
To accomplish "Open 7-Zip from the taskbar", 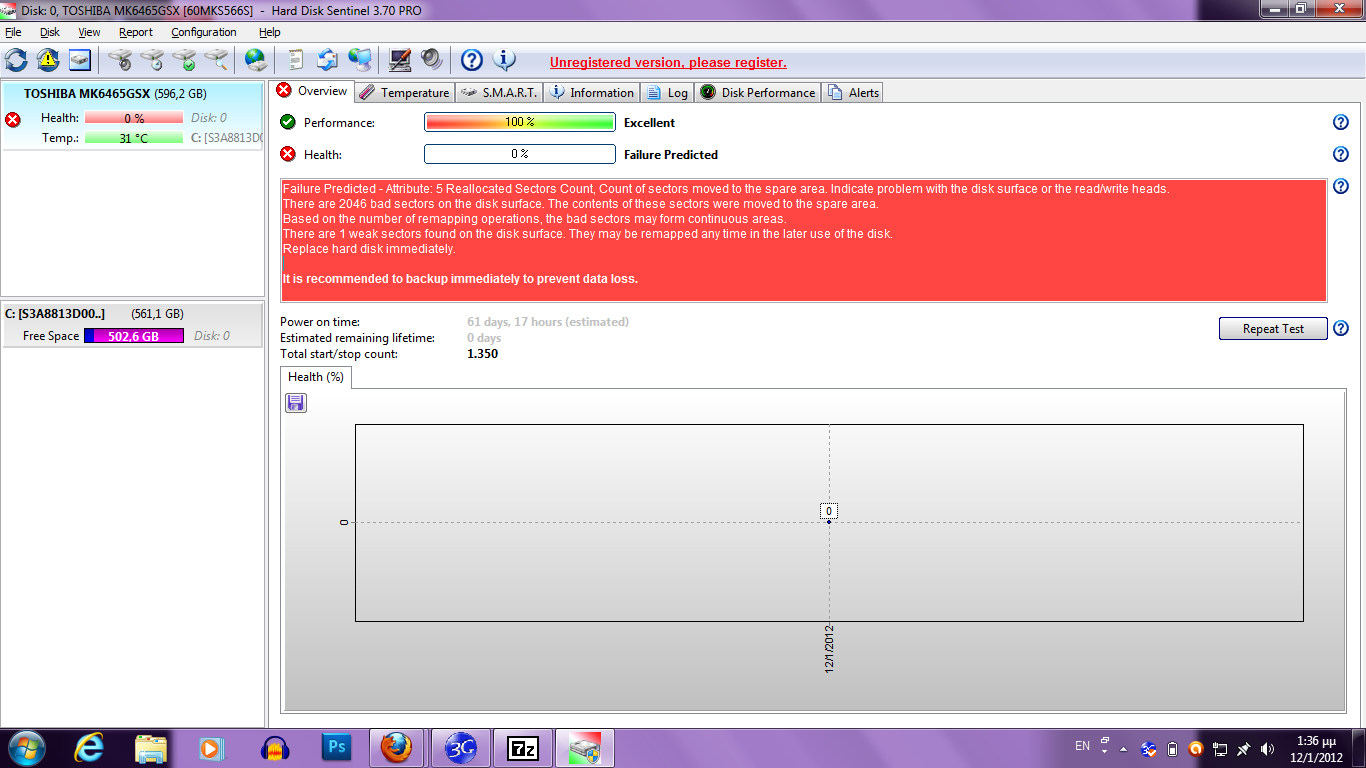I will tap(521, 747).
